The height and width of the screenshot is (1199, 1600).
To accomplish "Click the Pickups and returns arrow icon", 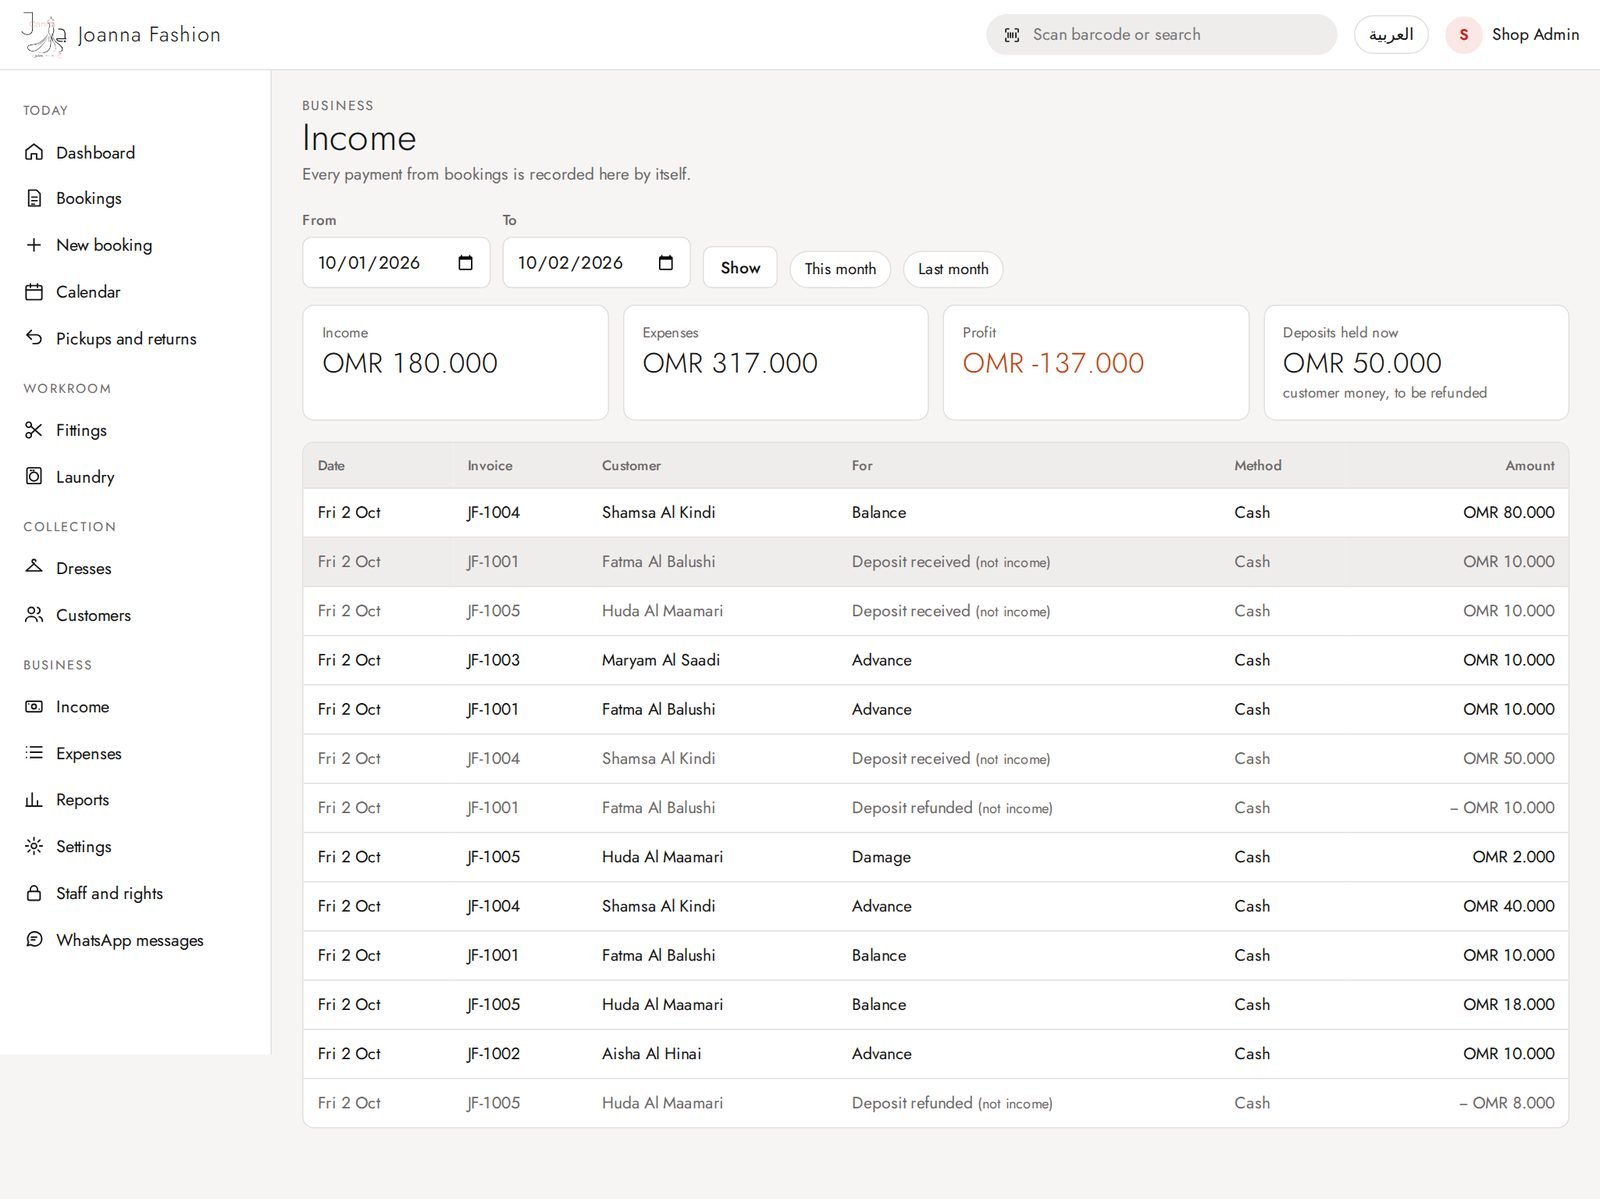I will pos(34,338).
